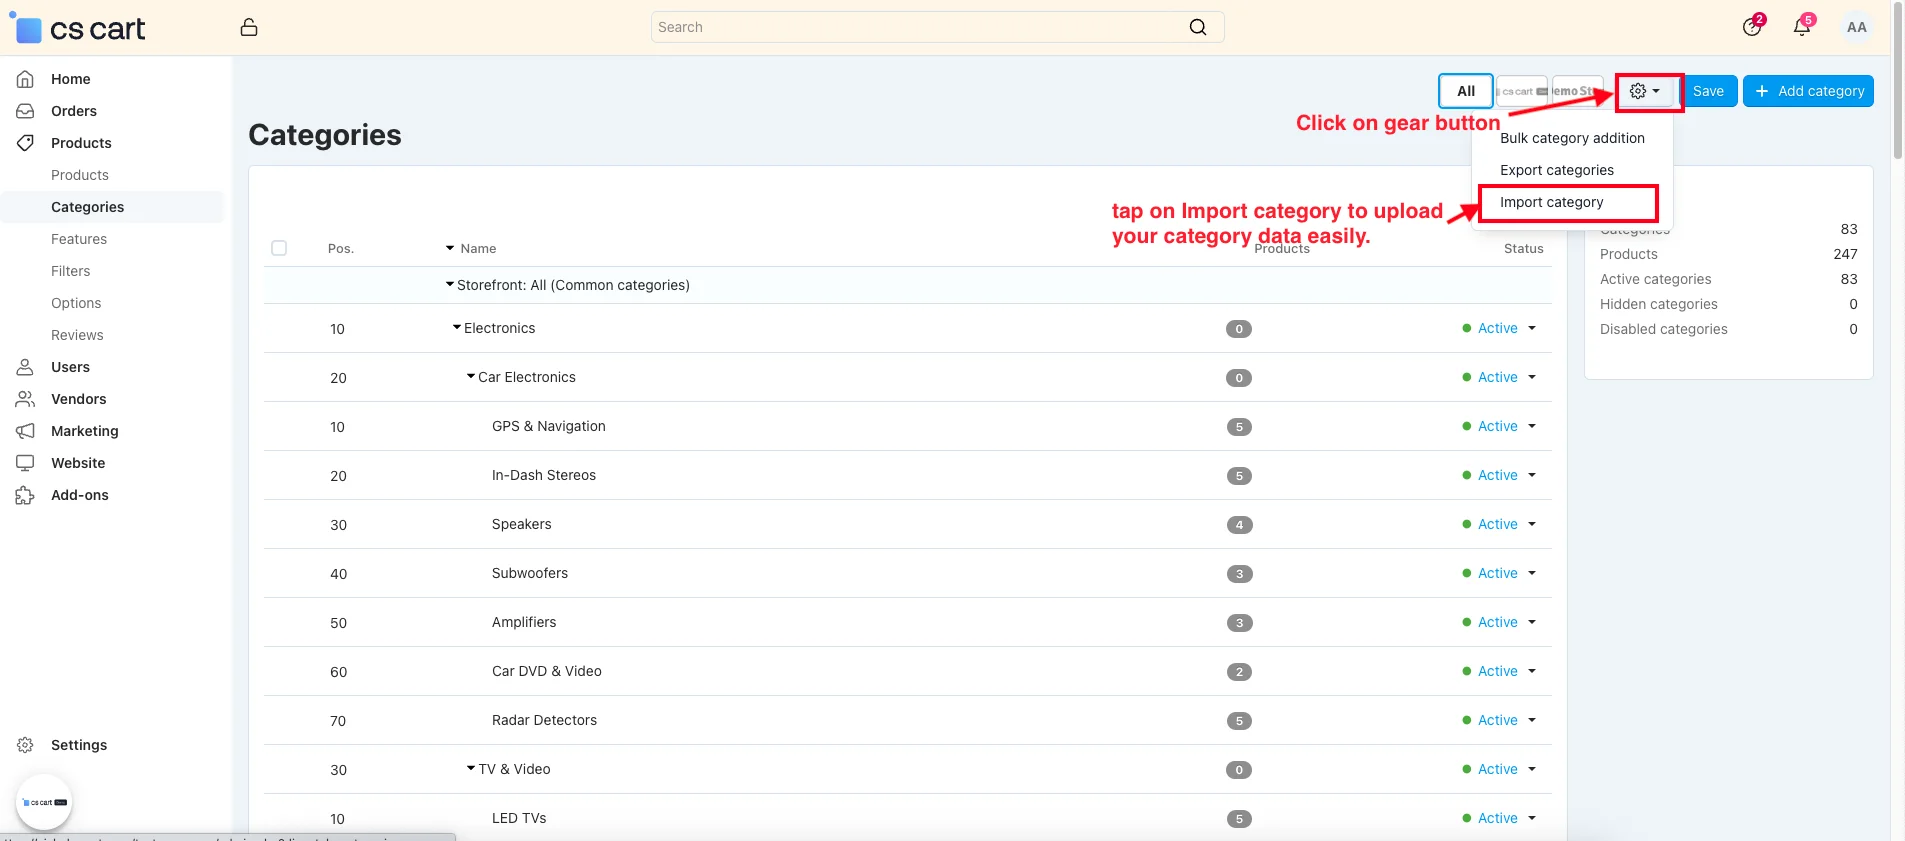
Task: Click the search magnifier icon
Action: (1197, 28)
